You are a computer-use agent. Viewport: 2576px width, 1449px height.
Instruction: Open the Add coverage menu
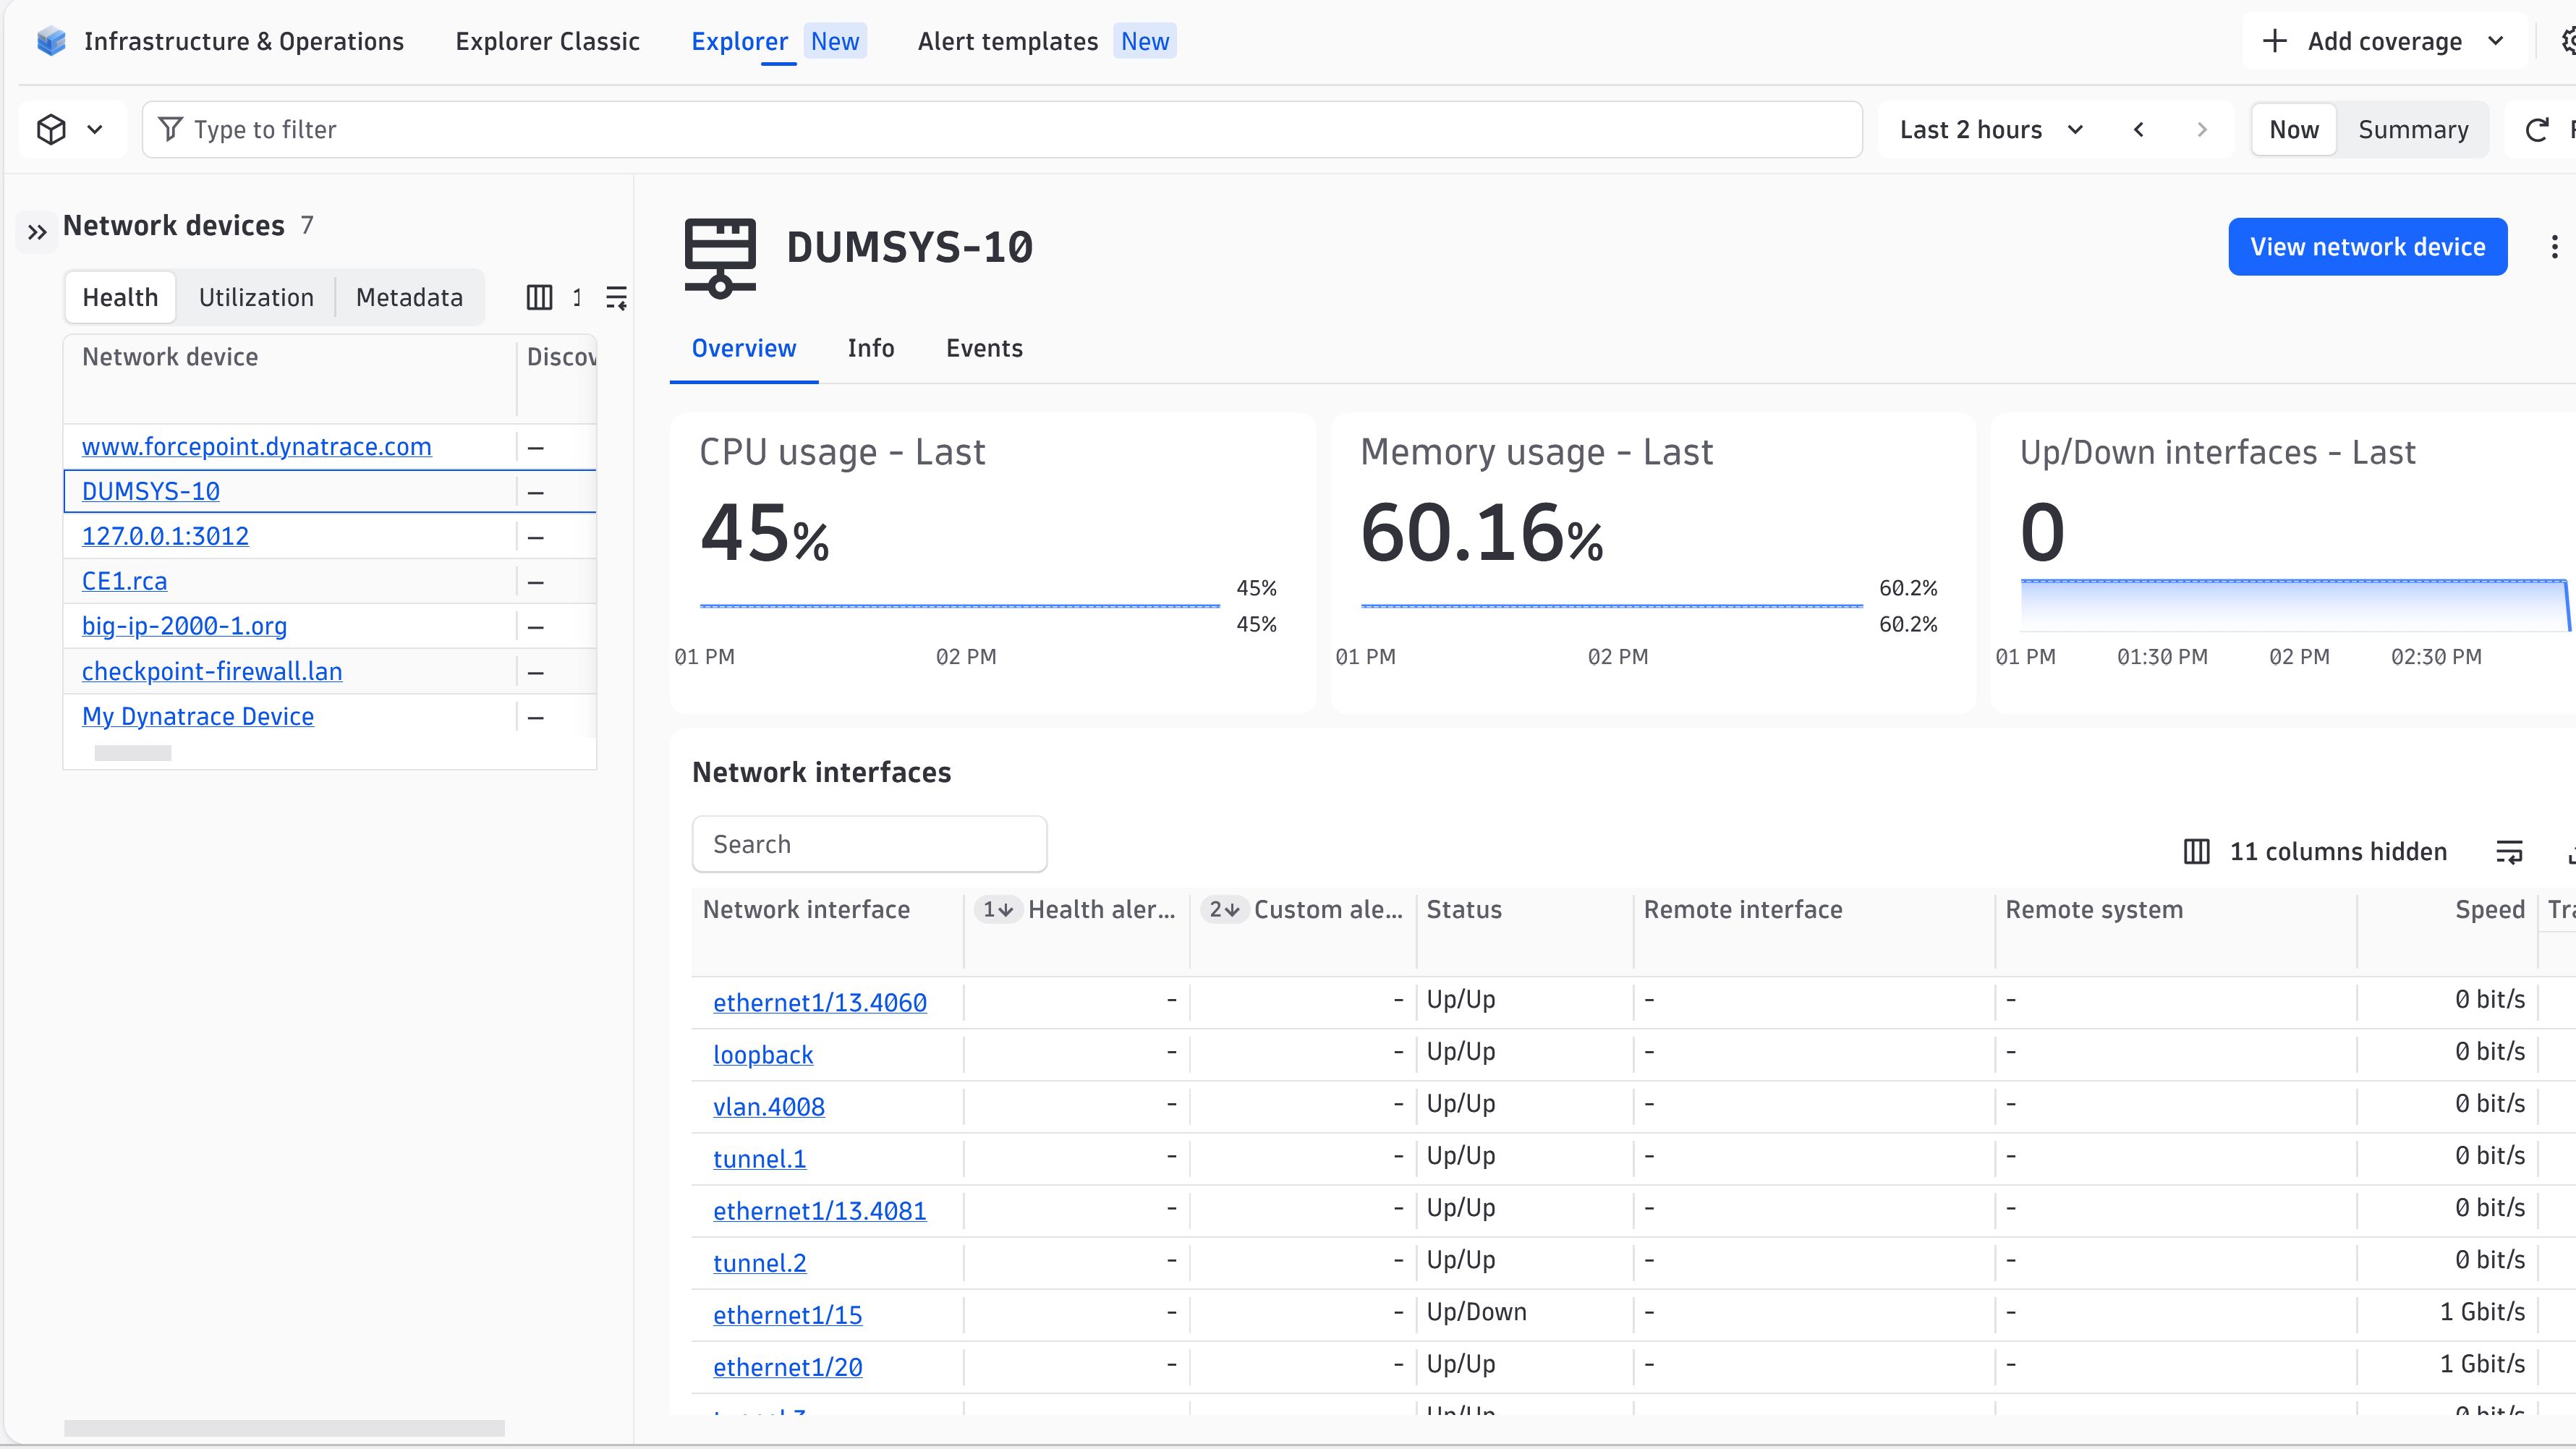click(2384, 41)
